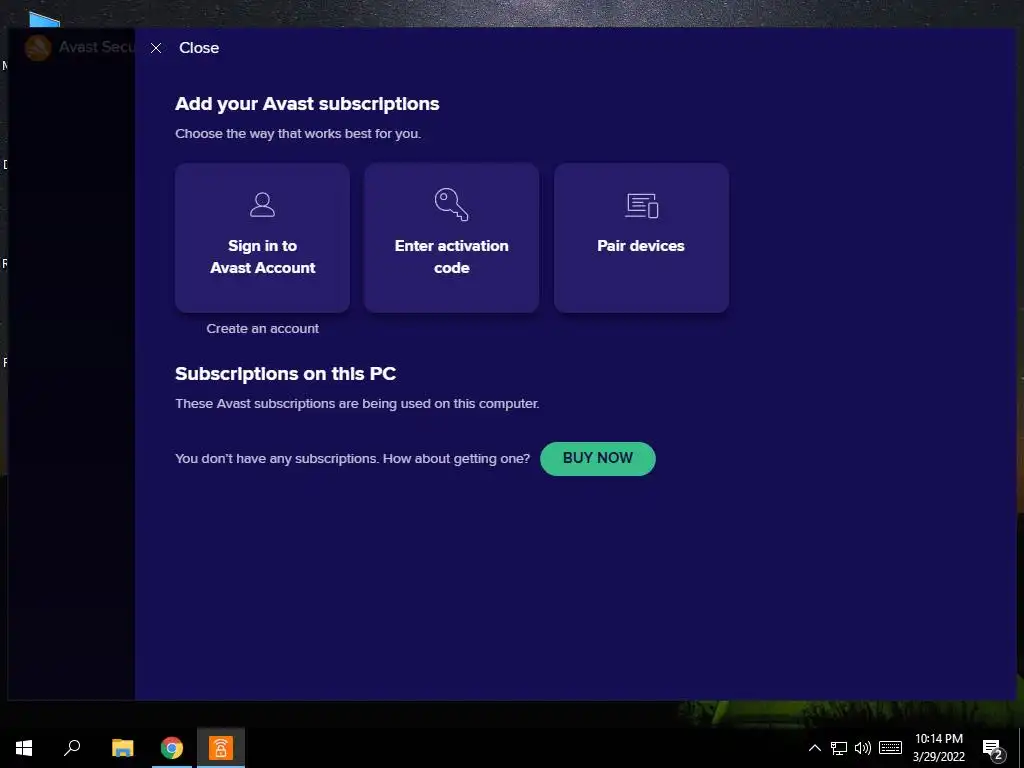This screenshot has height=768, width=1024.
Task: Open the taskbar search magnifier
Action: tap(72, 748)
